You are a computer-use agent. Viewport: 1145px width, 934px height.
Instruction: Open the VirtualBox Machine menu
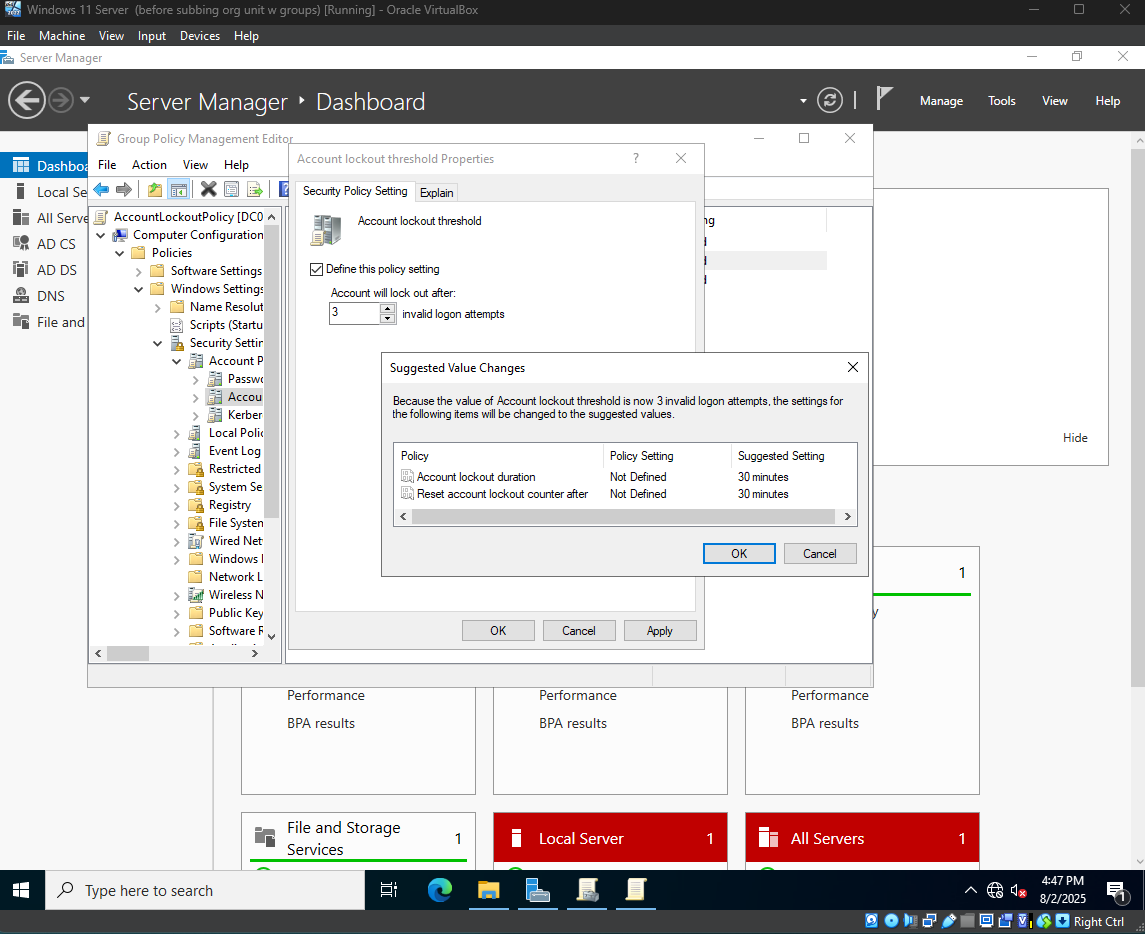[61, 36]
